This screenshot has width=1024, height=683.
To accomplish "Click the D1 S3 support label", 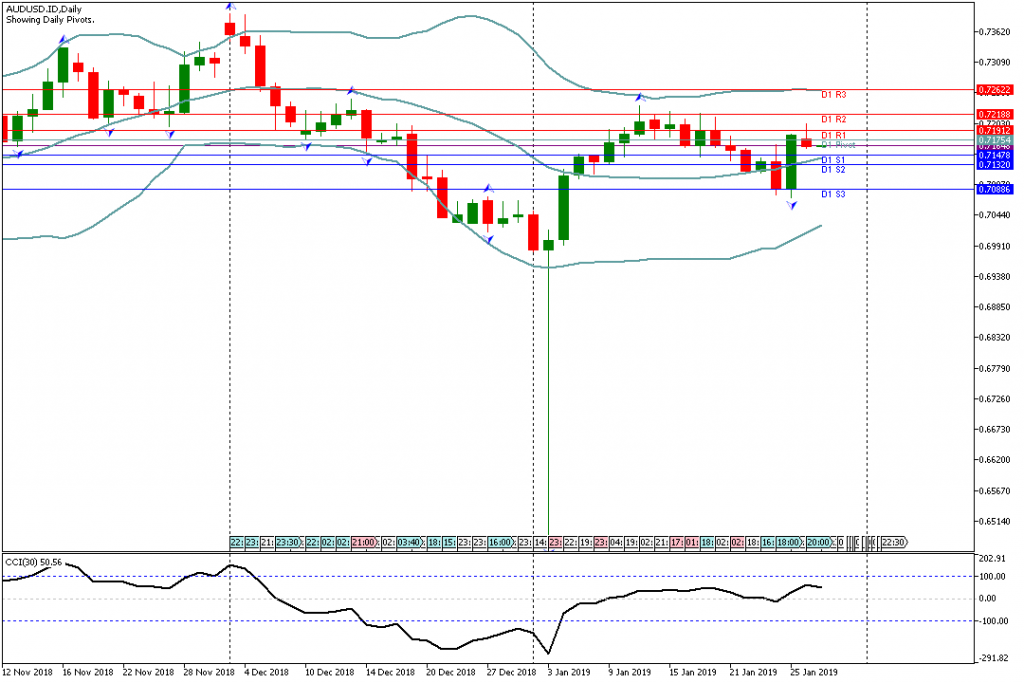I will tap(834, 194).
